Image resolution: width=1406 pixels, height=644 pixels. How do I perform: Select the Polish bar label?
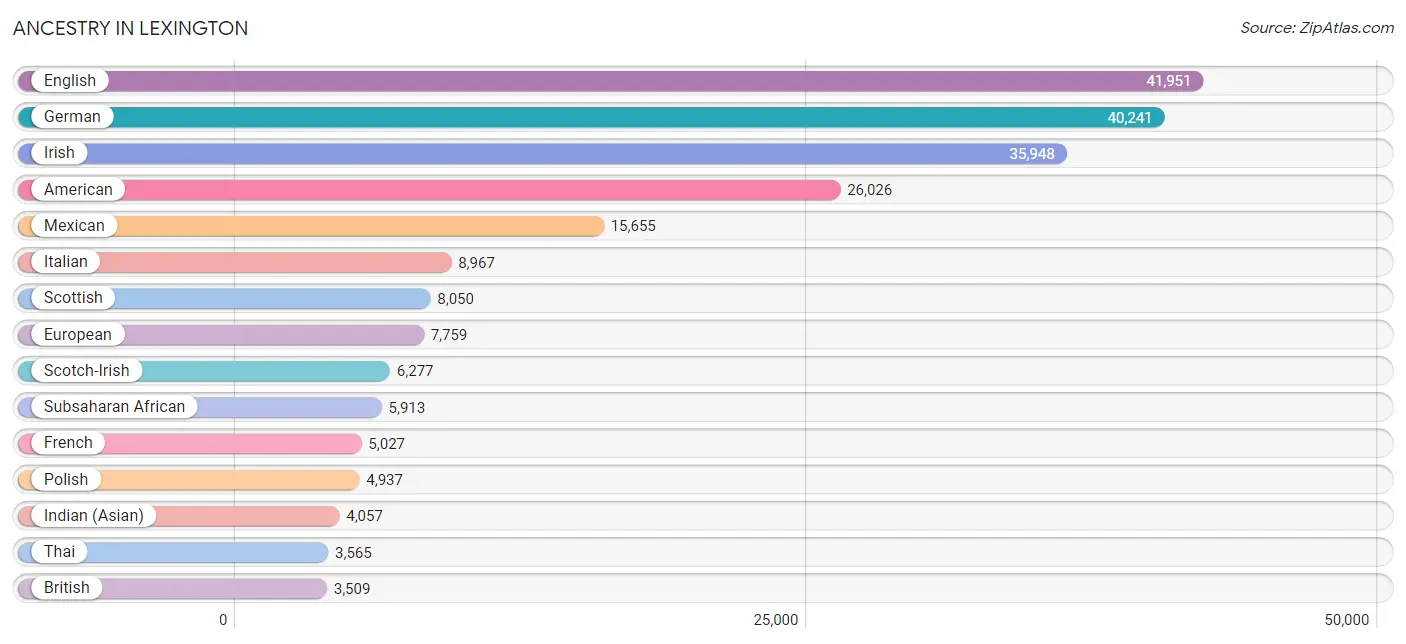66,480
